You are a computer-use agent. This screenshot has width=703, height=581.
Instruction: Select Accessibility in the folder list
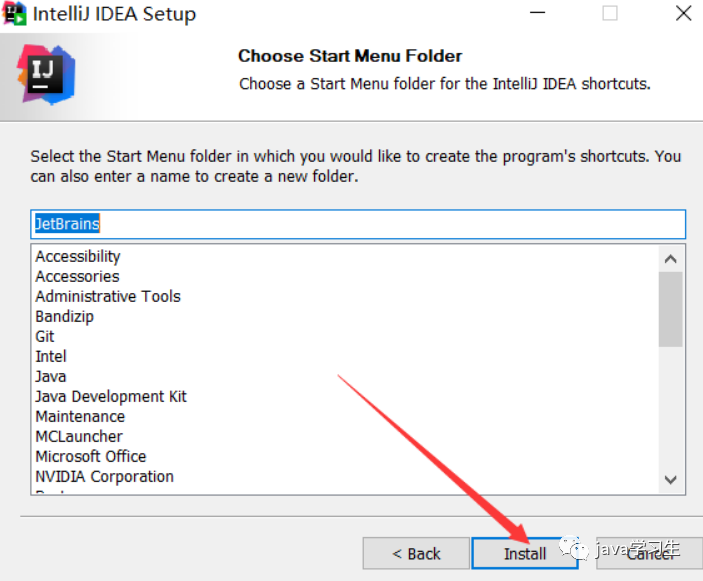(x=78, y=257)
